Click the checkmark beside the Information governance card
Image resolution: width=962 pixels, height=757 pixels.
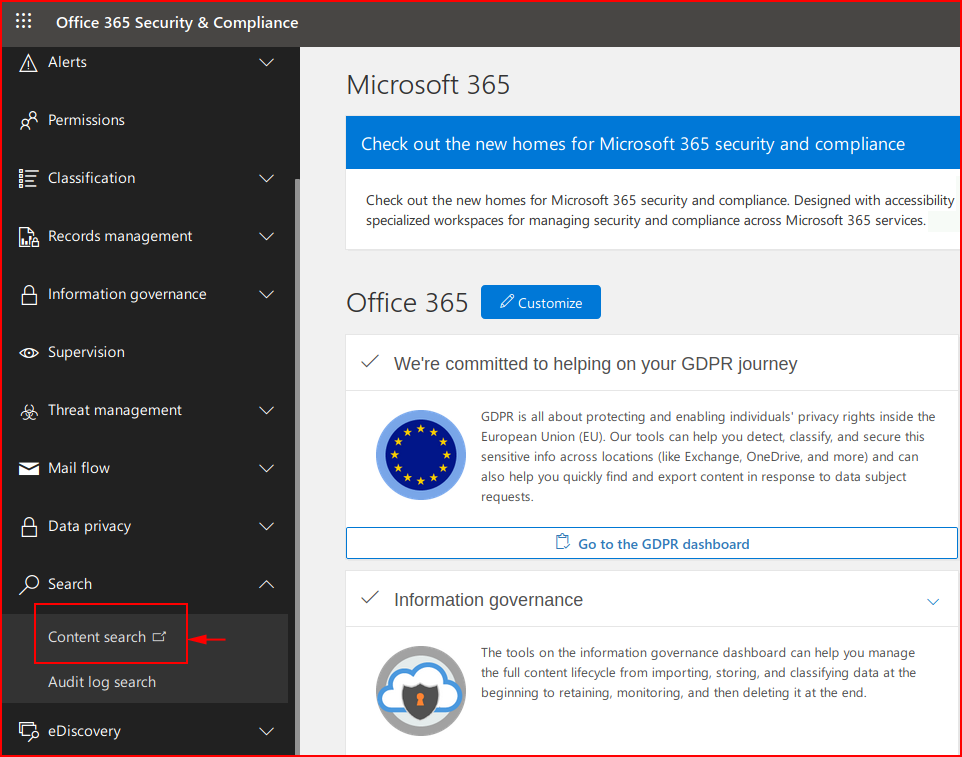point(370,598)
